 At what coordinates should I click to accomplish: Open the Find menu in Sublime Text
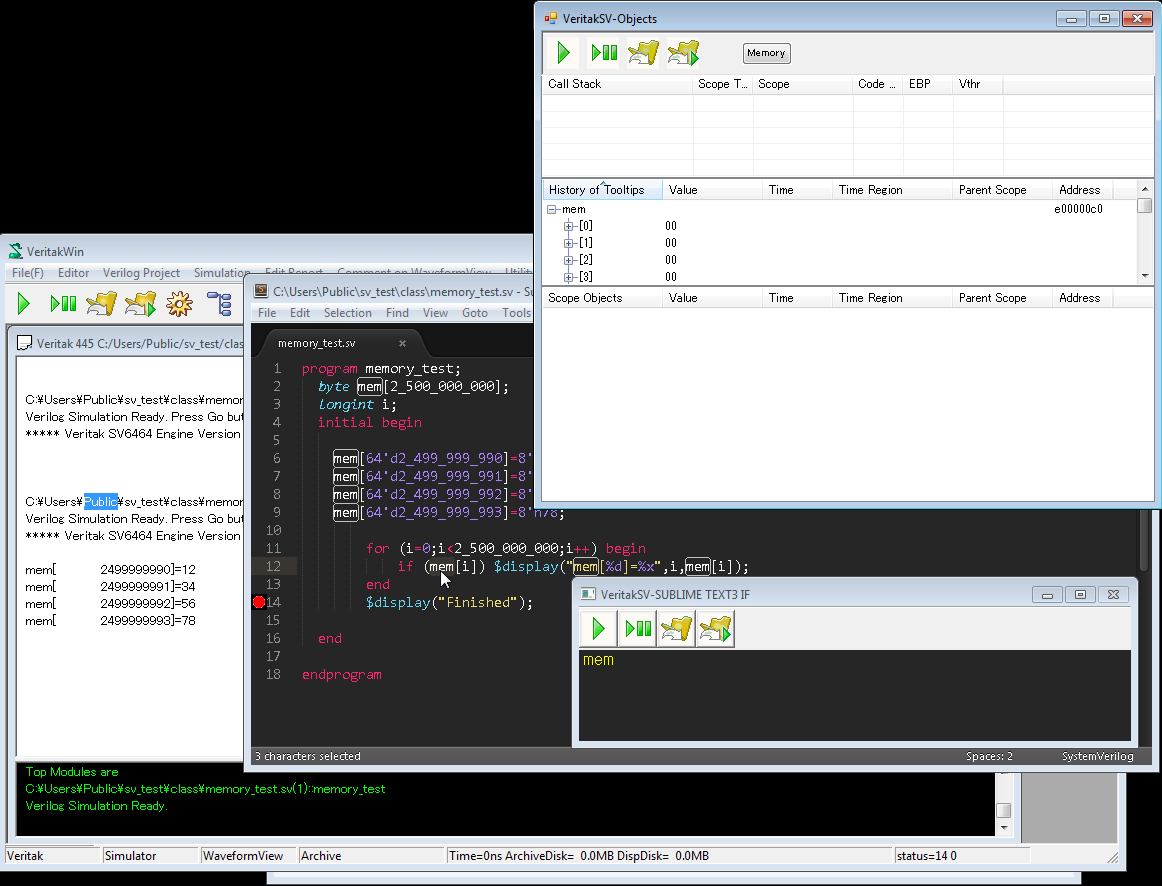397,313
